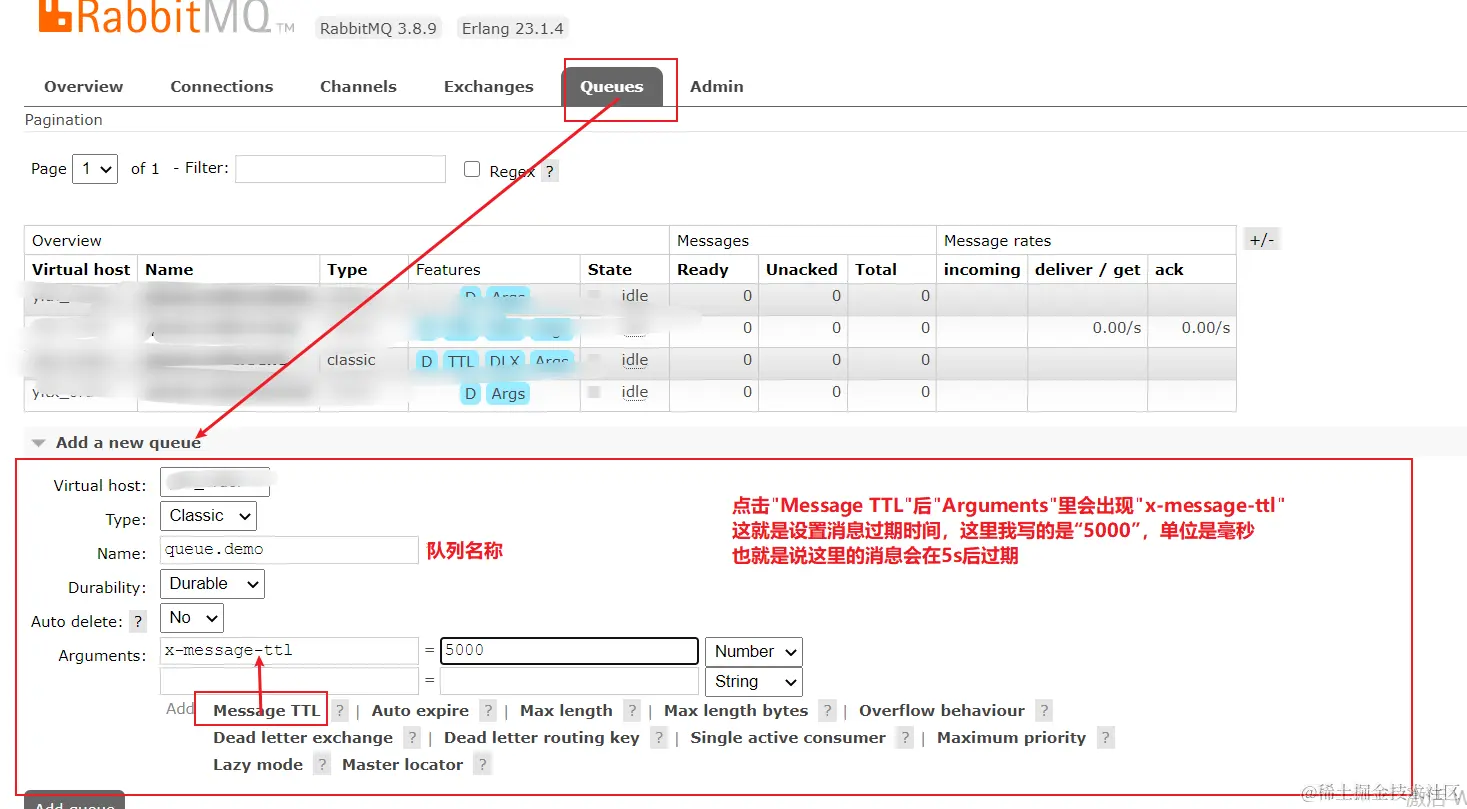
Task: Add the Auto expire argument
Action: (420, 710)
